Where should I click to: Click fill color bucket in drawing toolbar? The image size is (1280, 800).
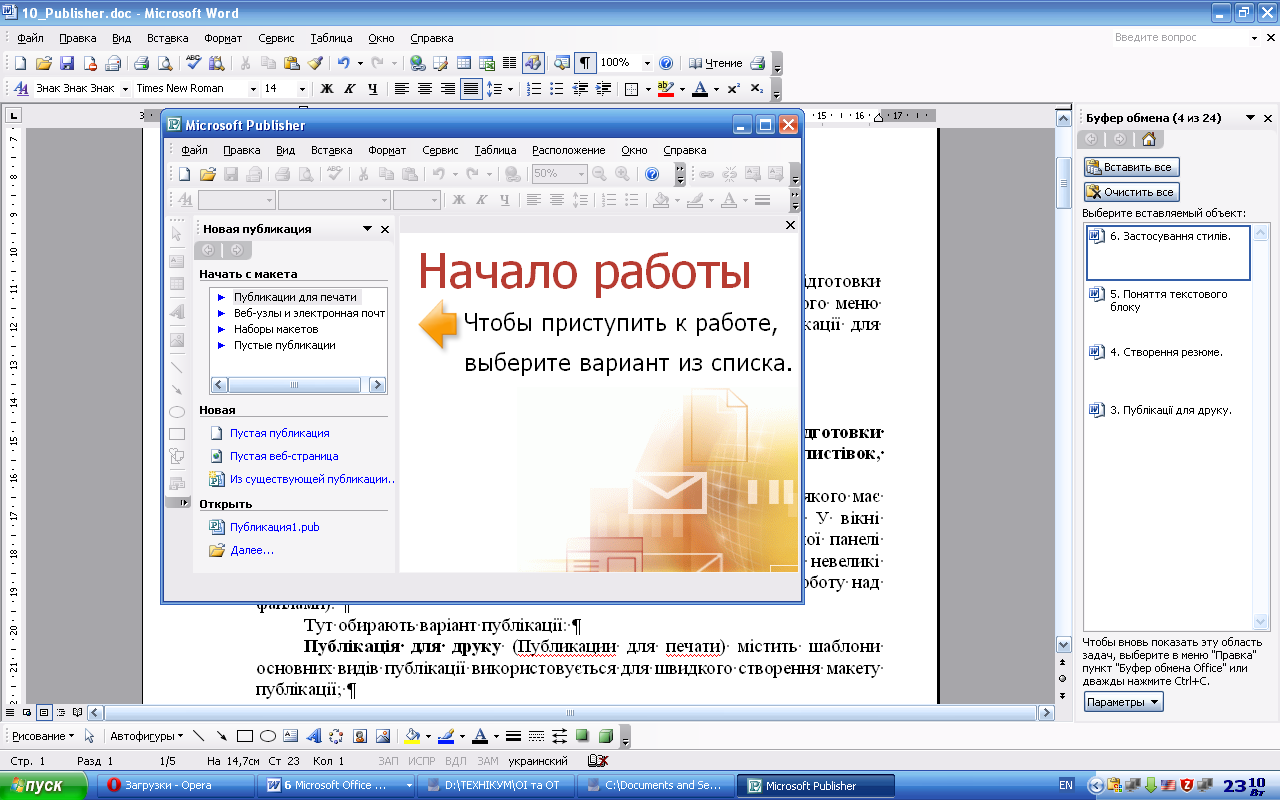[x=411, y=736]
